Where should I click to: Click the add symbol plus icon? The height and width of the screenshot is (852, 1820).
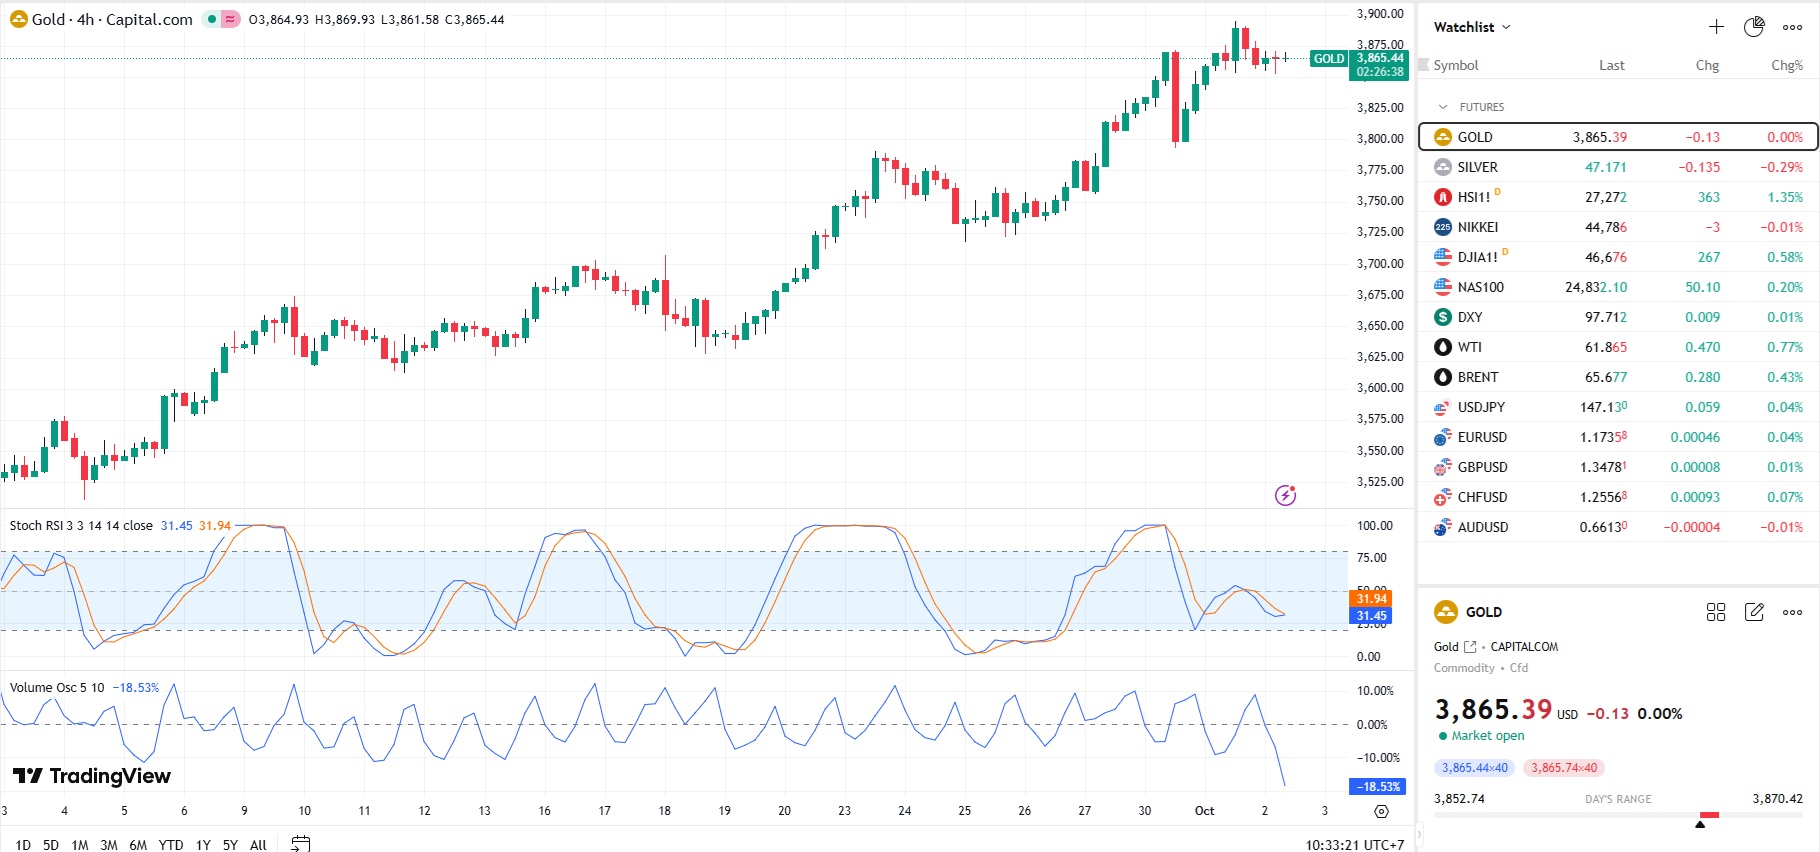[x=1716, y=27]
